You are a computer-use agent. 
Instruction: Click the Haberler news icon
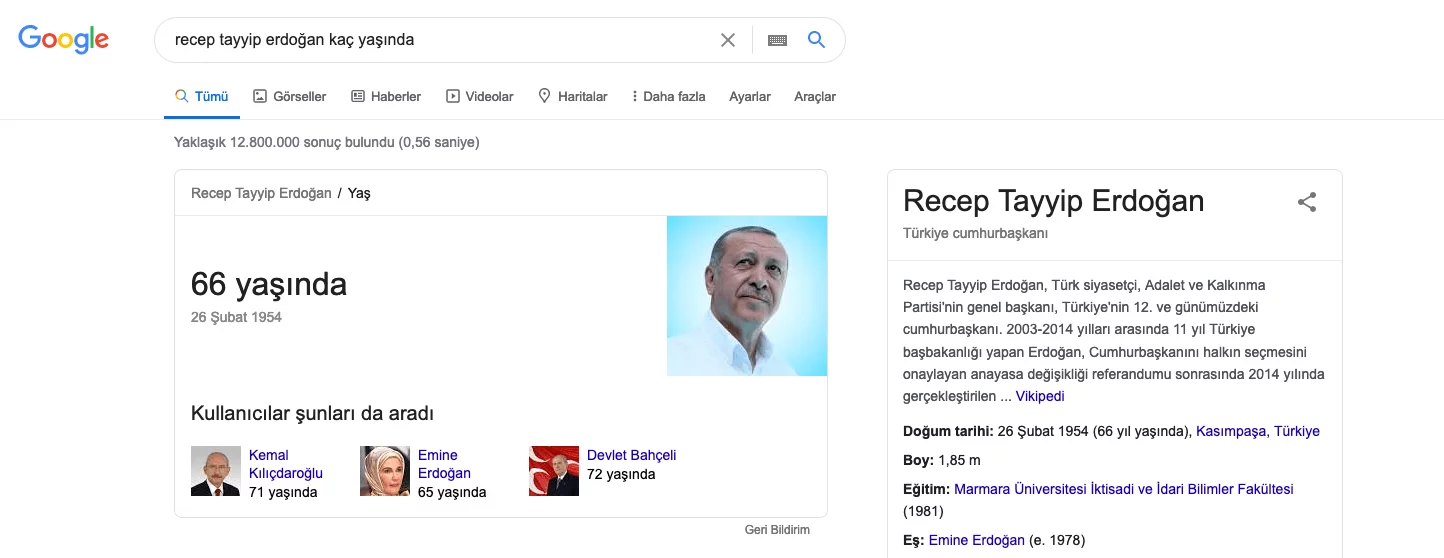pos(358,97)
